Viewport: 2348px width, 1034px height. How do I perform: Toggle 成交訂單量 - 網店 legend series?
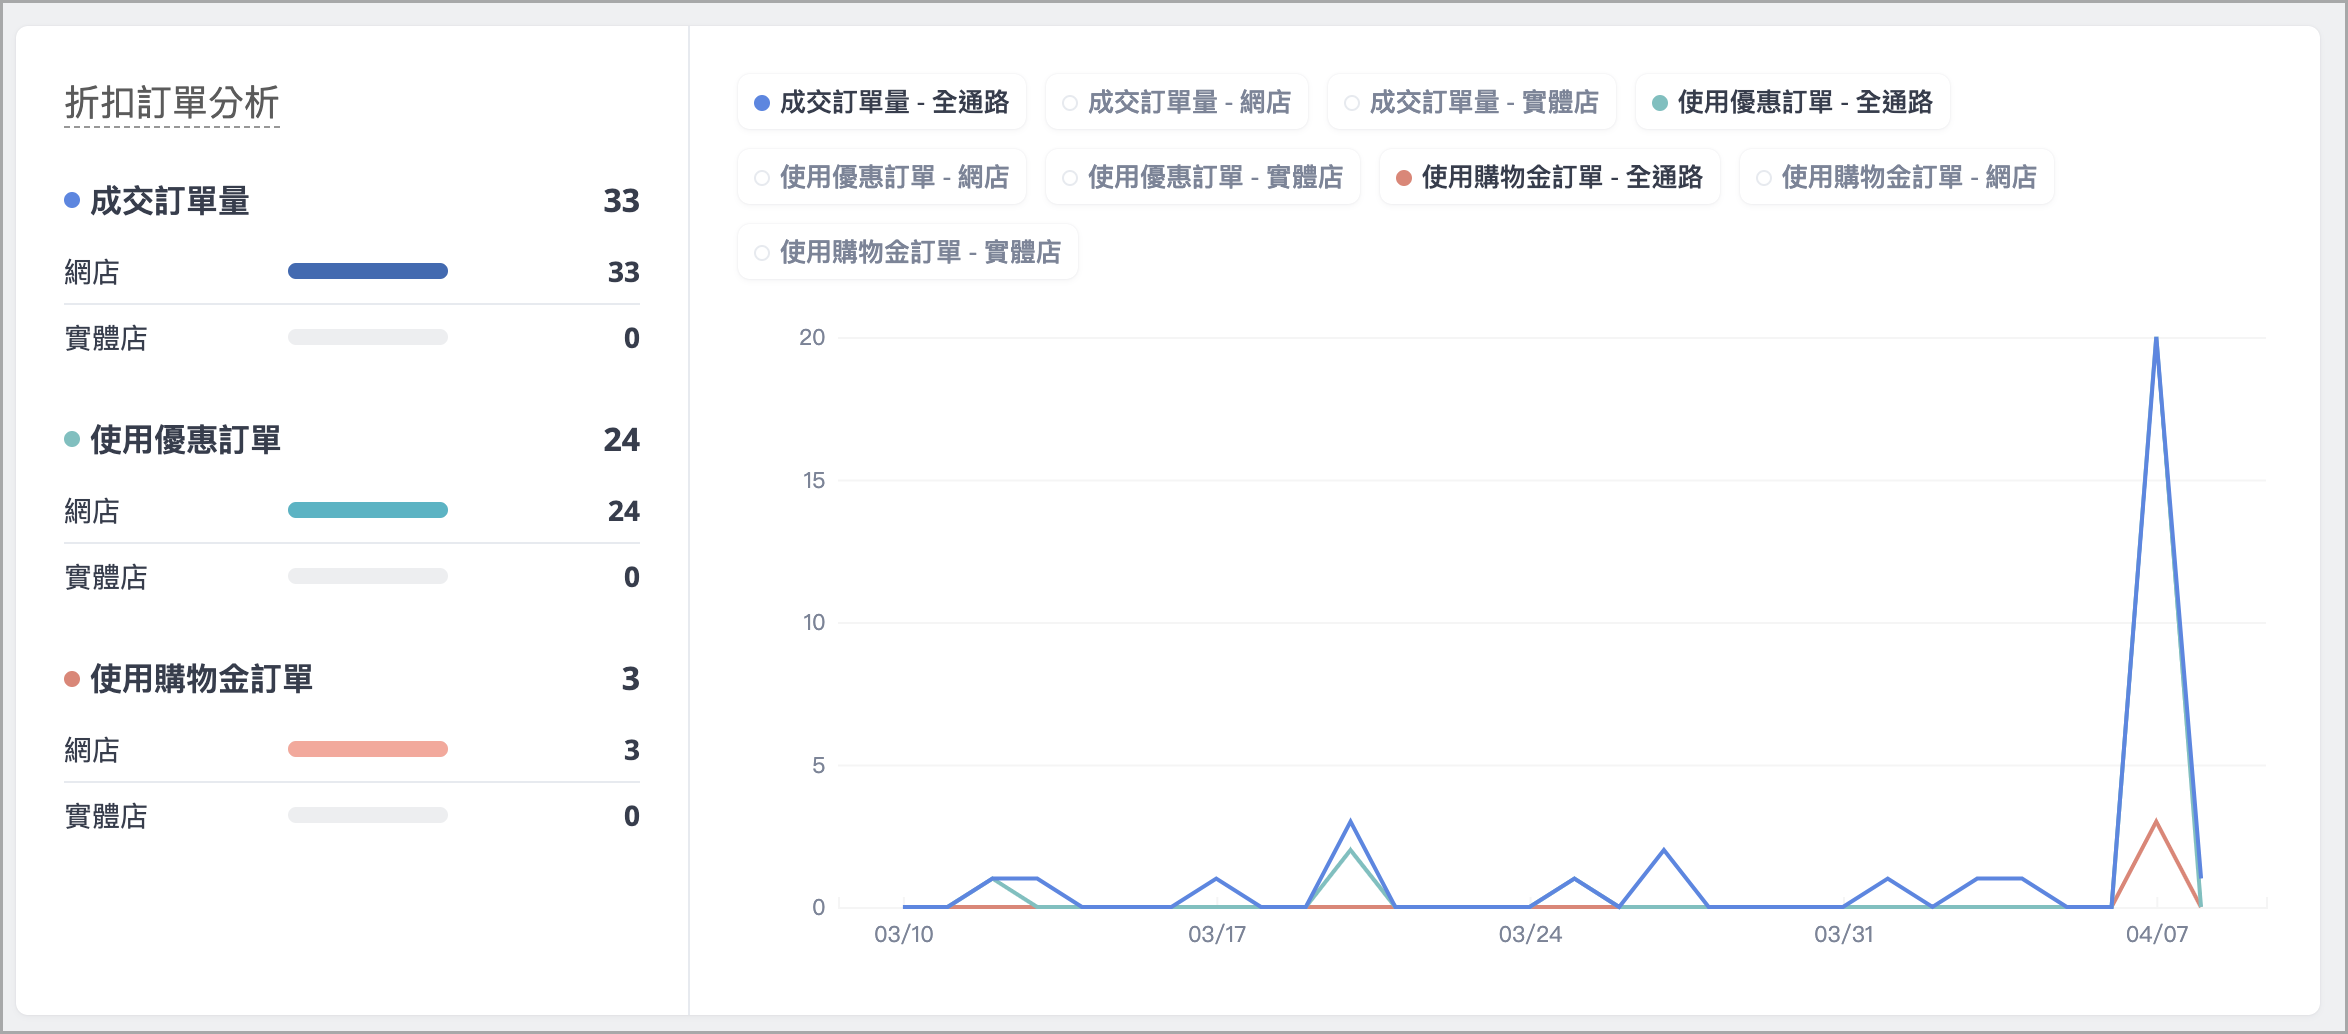(1177, 102)
